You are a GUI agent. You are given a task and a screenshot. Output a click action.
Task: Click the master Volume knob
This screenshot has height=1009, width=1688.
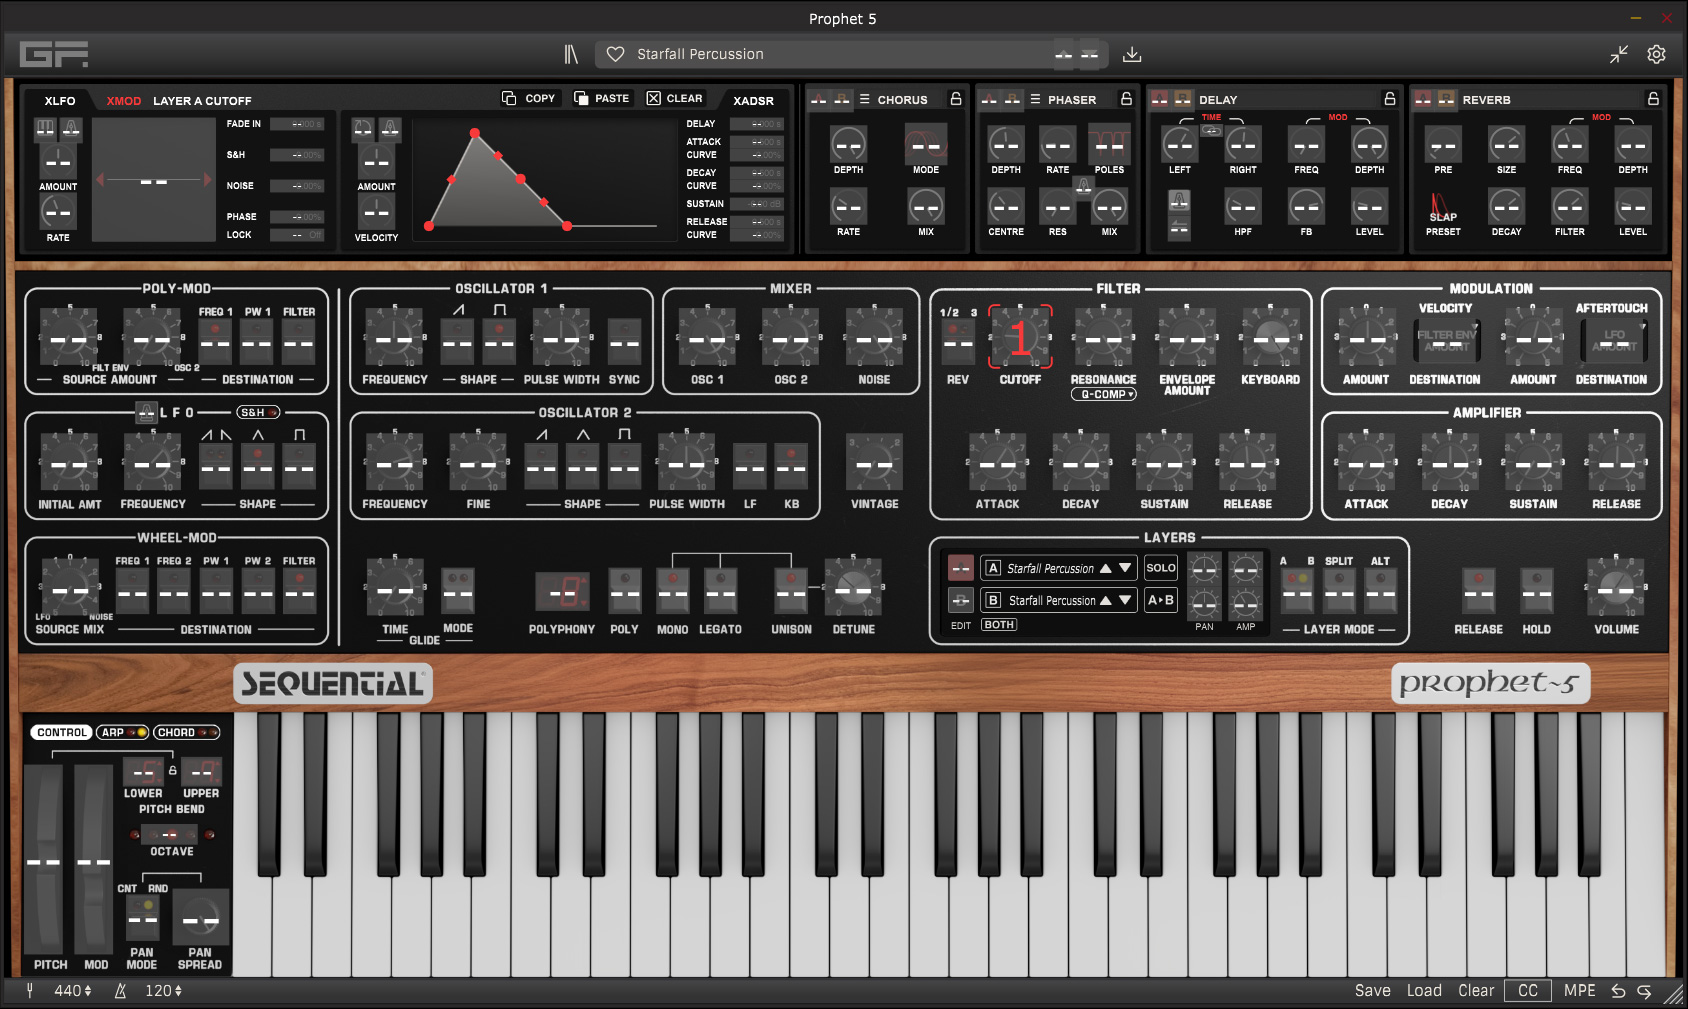[x=1616, y=590]
